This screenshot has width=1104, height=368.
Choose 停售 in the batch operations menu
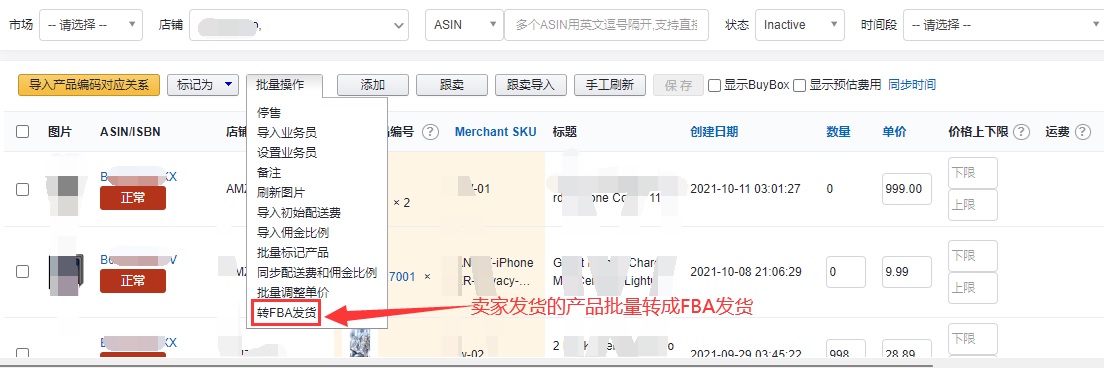(268, 112)
